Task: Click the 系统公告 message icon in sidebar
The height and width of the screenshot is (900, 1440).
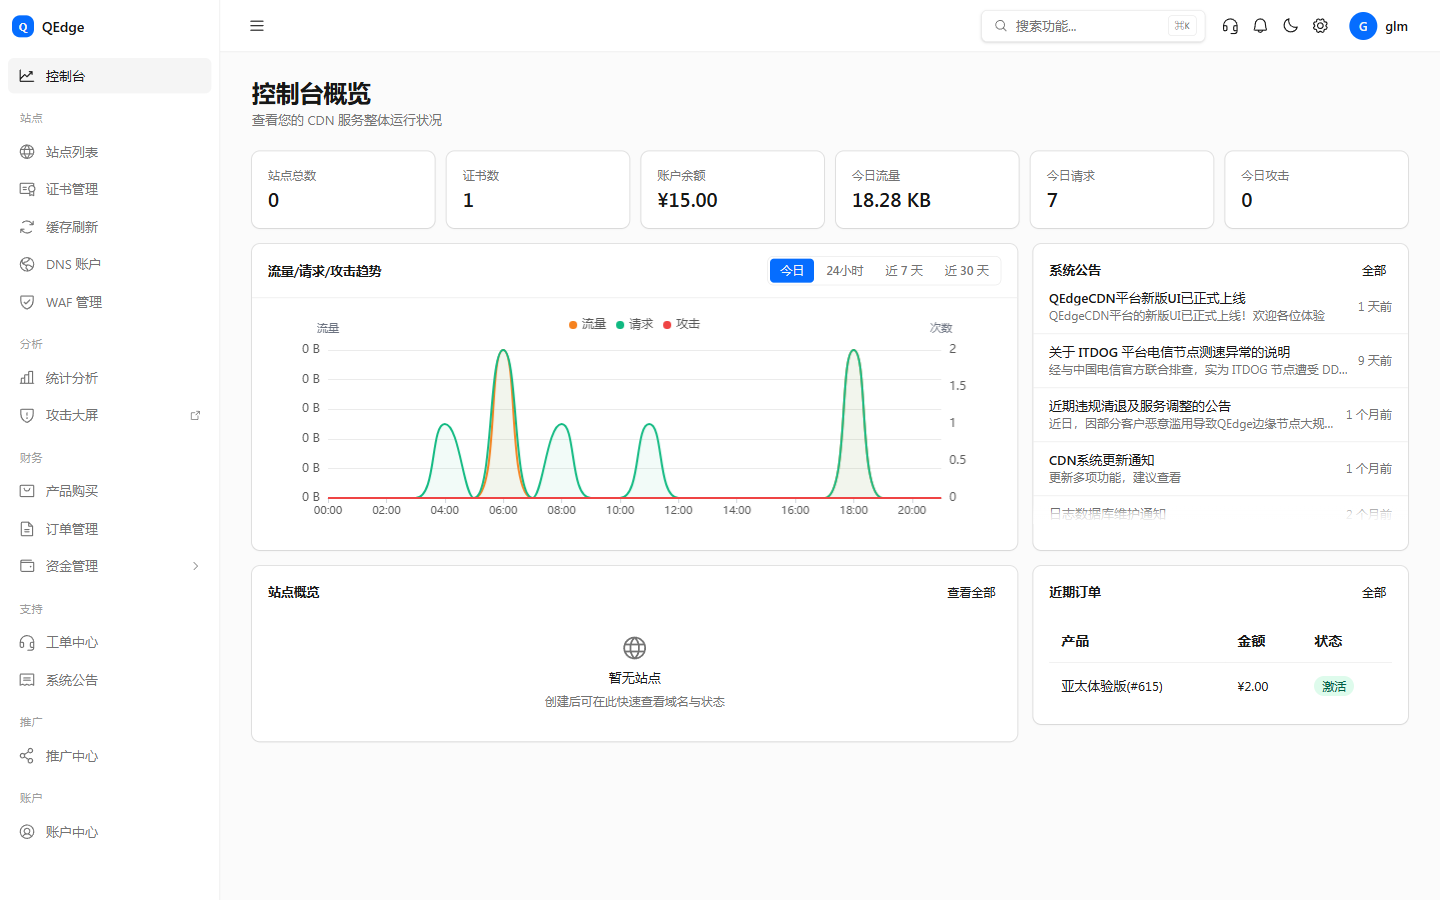Action: point(27,680)
